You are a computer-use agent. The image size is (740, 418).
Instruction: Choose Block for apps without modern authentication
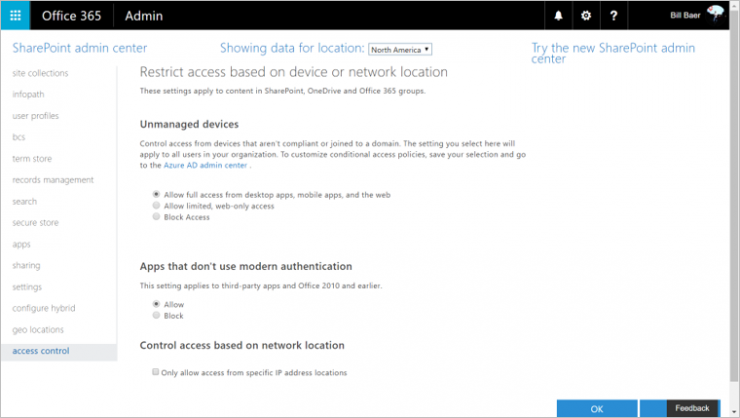[156, 315]
